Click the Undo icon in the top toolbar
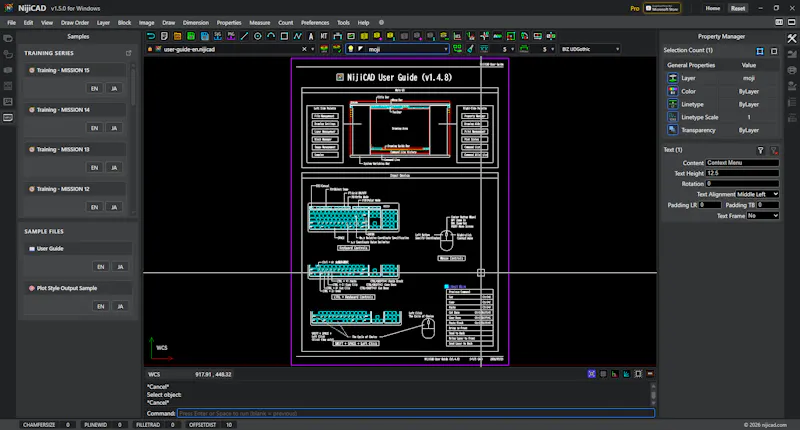This screenshot has width=800, height=430. pyautogui.click(x=151, y=36)
